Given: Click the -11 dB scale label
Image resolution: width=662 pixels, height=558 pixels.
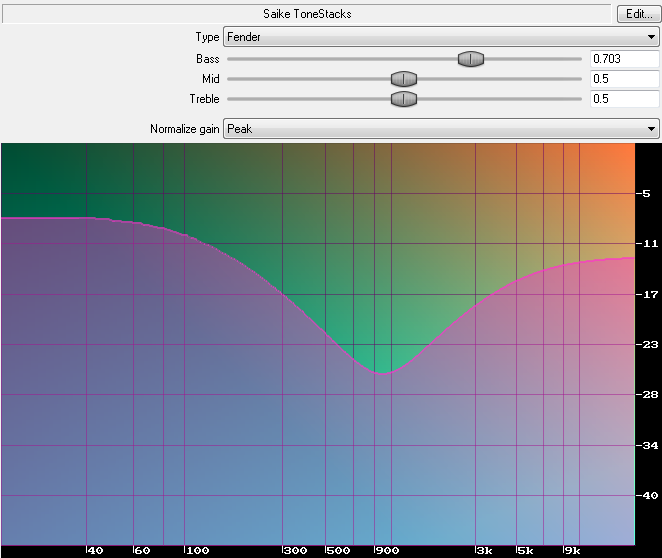Looking at the screenshot, I should [x=647, y=244].
